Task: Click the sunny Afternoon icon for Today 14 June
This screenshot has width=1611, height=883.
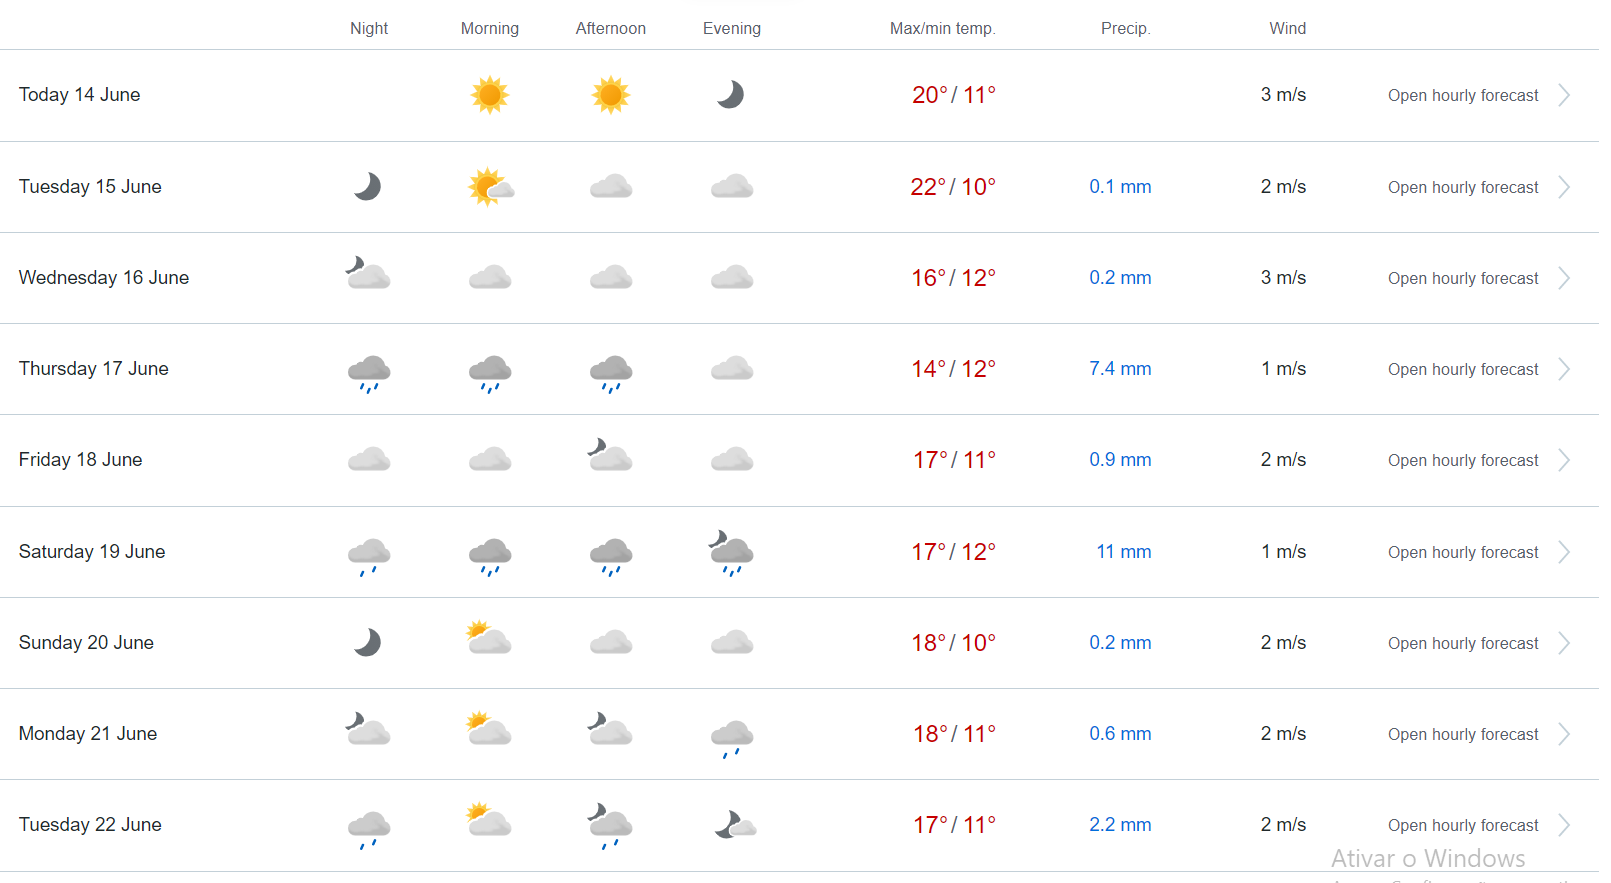Action: tap(611, 95)
